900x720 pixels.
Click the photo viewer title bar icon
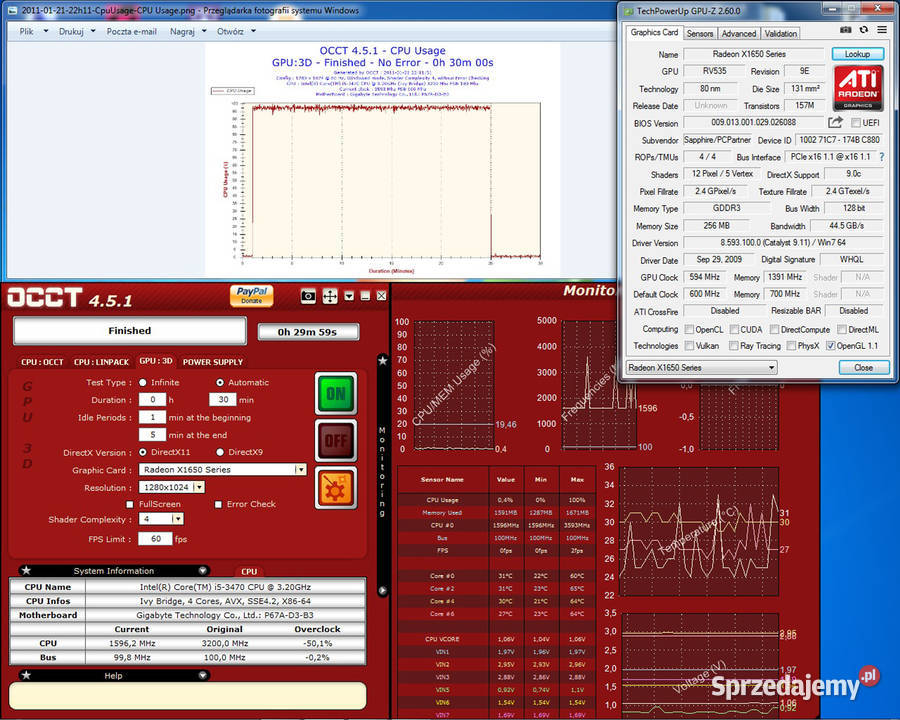point(13,10)
